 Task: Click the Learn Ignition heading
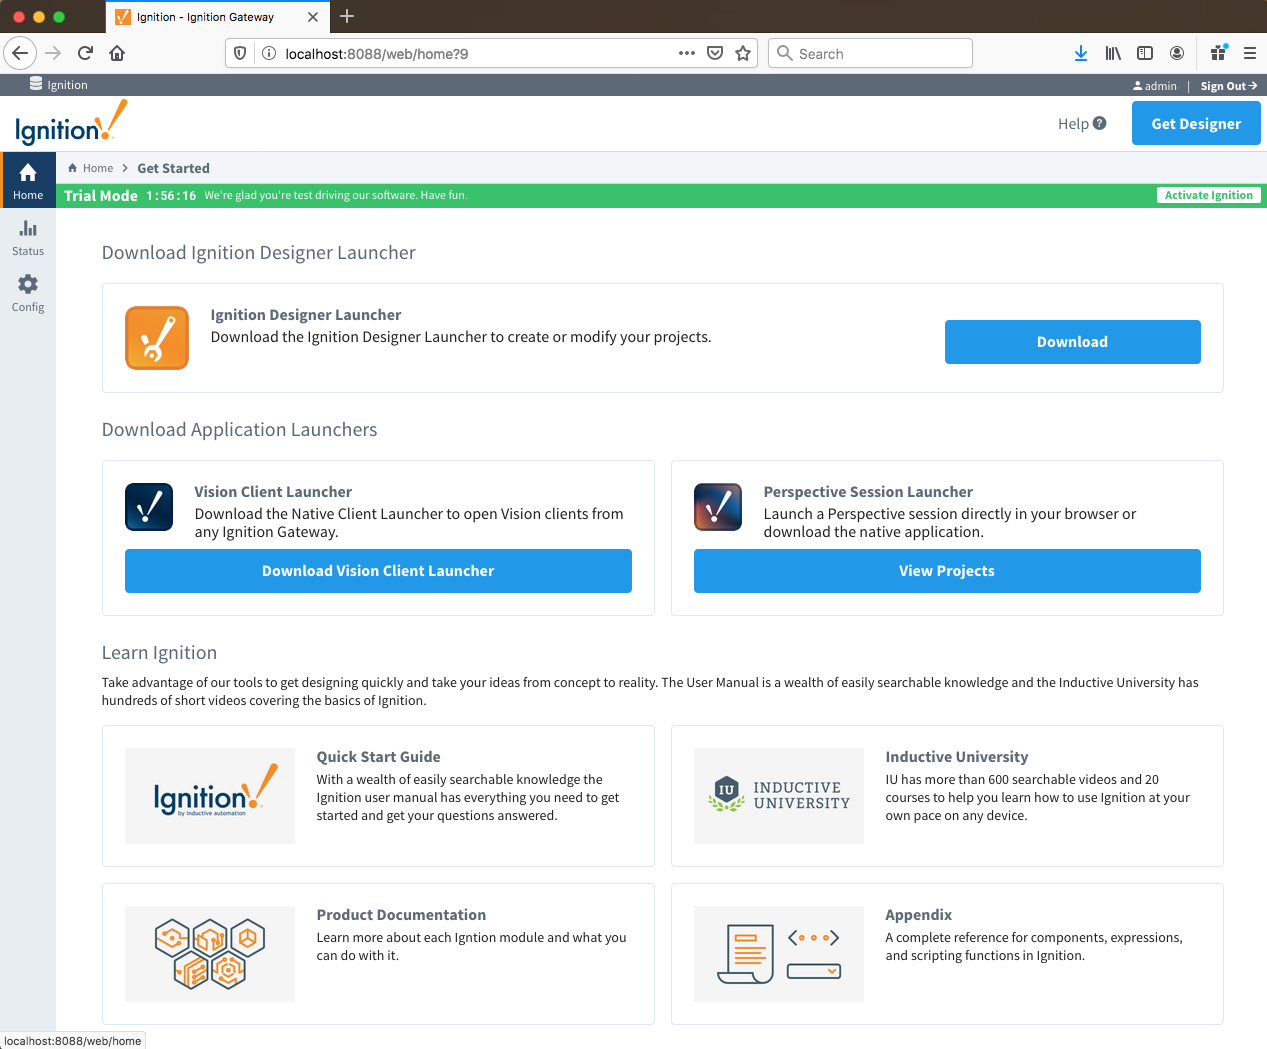click(159, 653)
